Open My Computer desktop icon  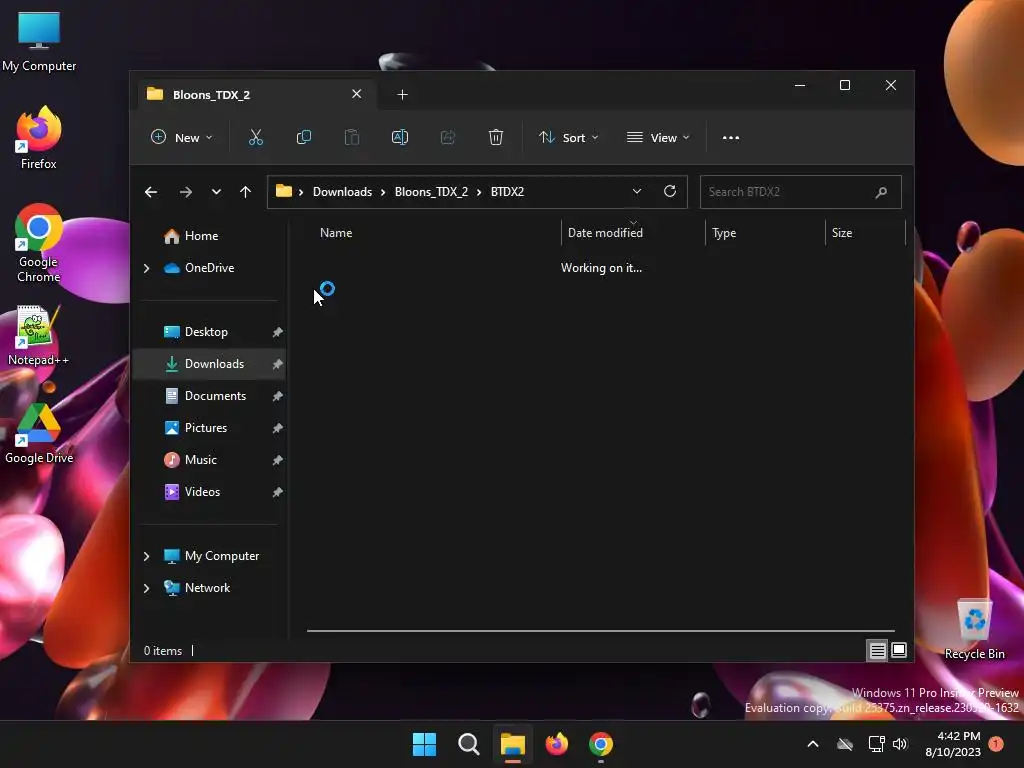39,42
